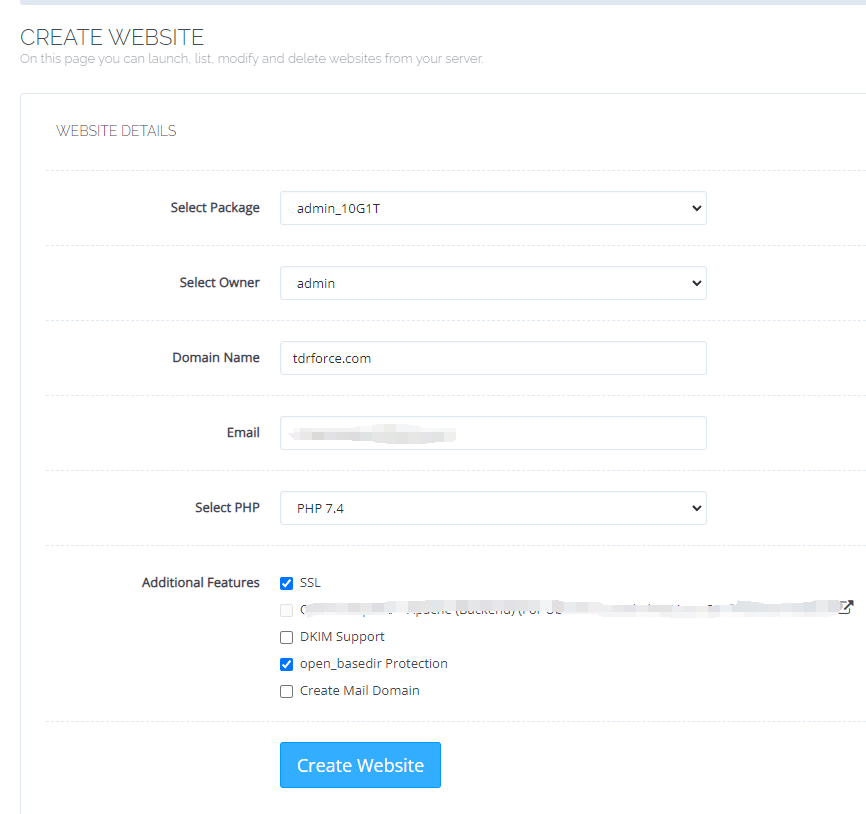The image size is (866, 814).
Task: Disable open_basedir Protection checkbox
Action: [287, 664]
